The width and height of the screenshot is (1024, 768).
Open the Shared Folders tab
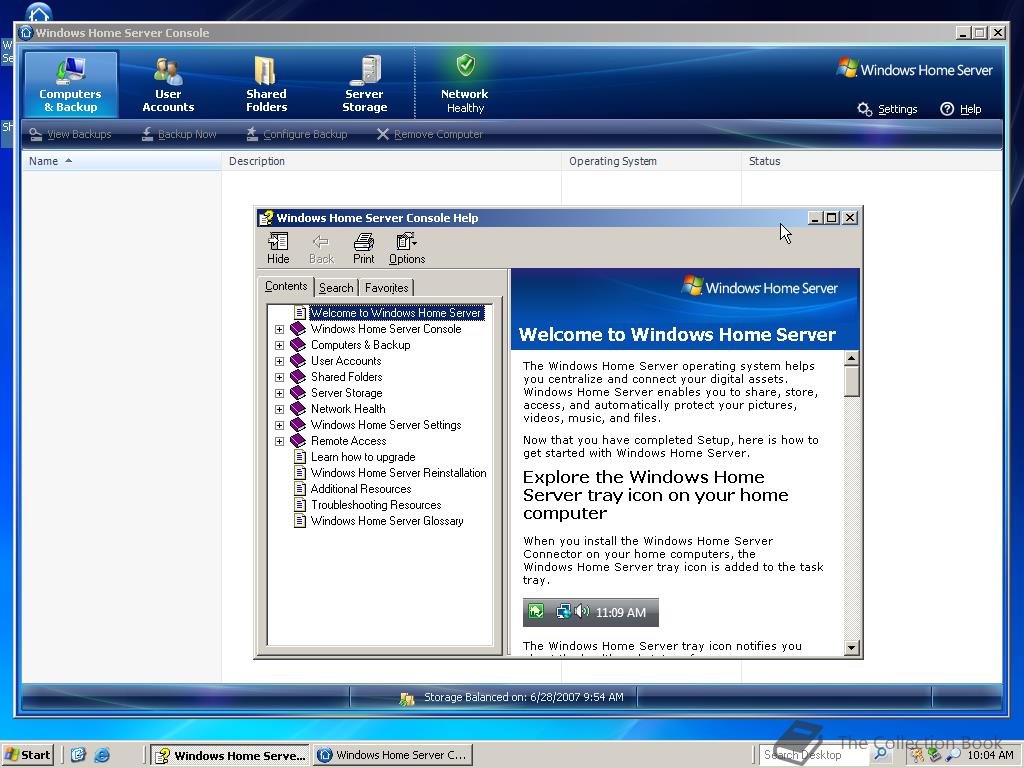[266, 85]
